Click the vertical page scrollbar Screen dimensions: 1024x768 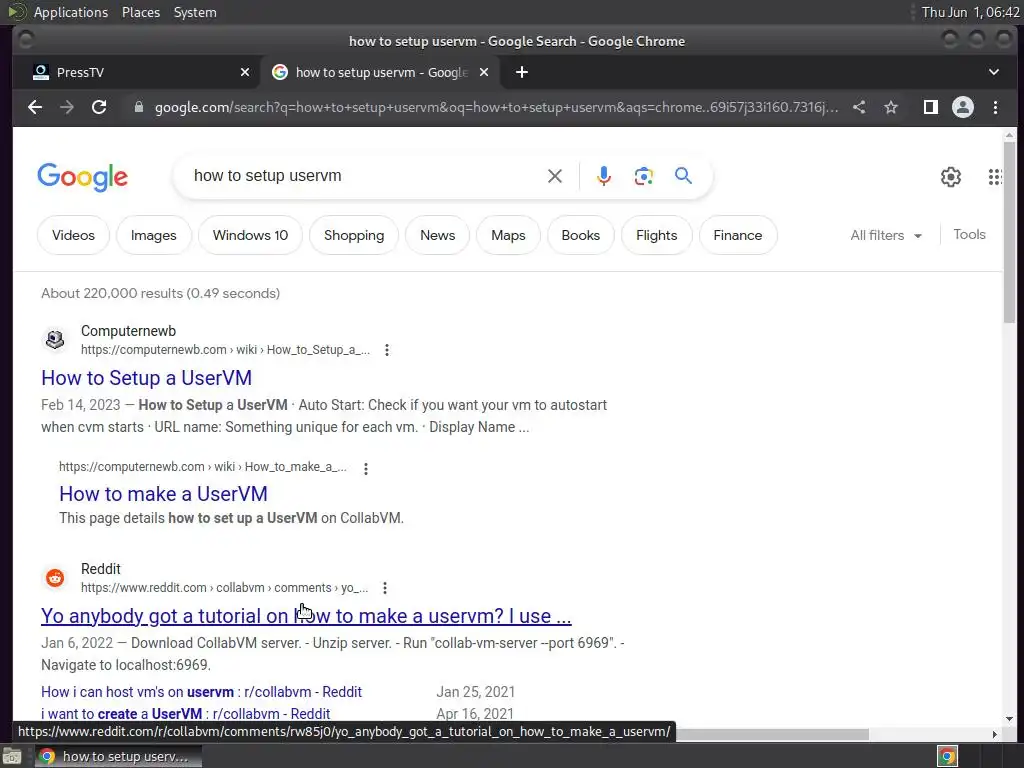[x=1010, y=232]
